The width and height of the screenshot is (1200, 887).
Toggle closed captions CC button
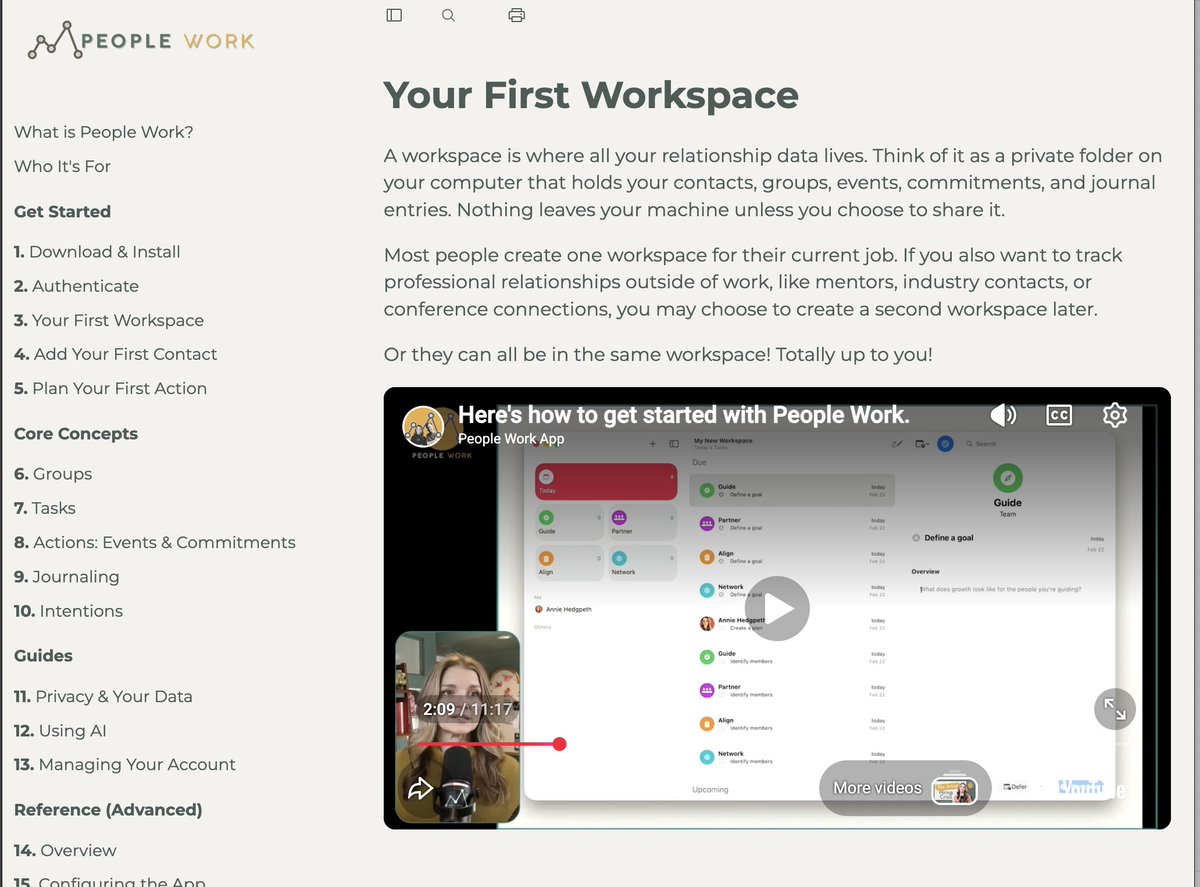tap(1059, 415)
